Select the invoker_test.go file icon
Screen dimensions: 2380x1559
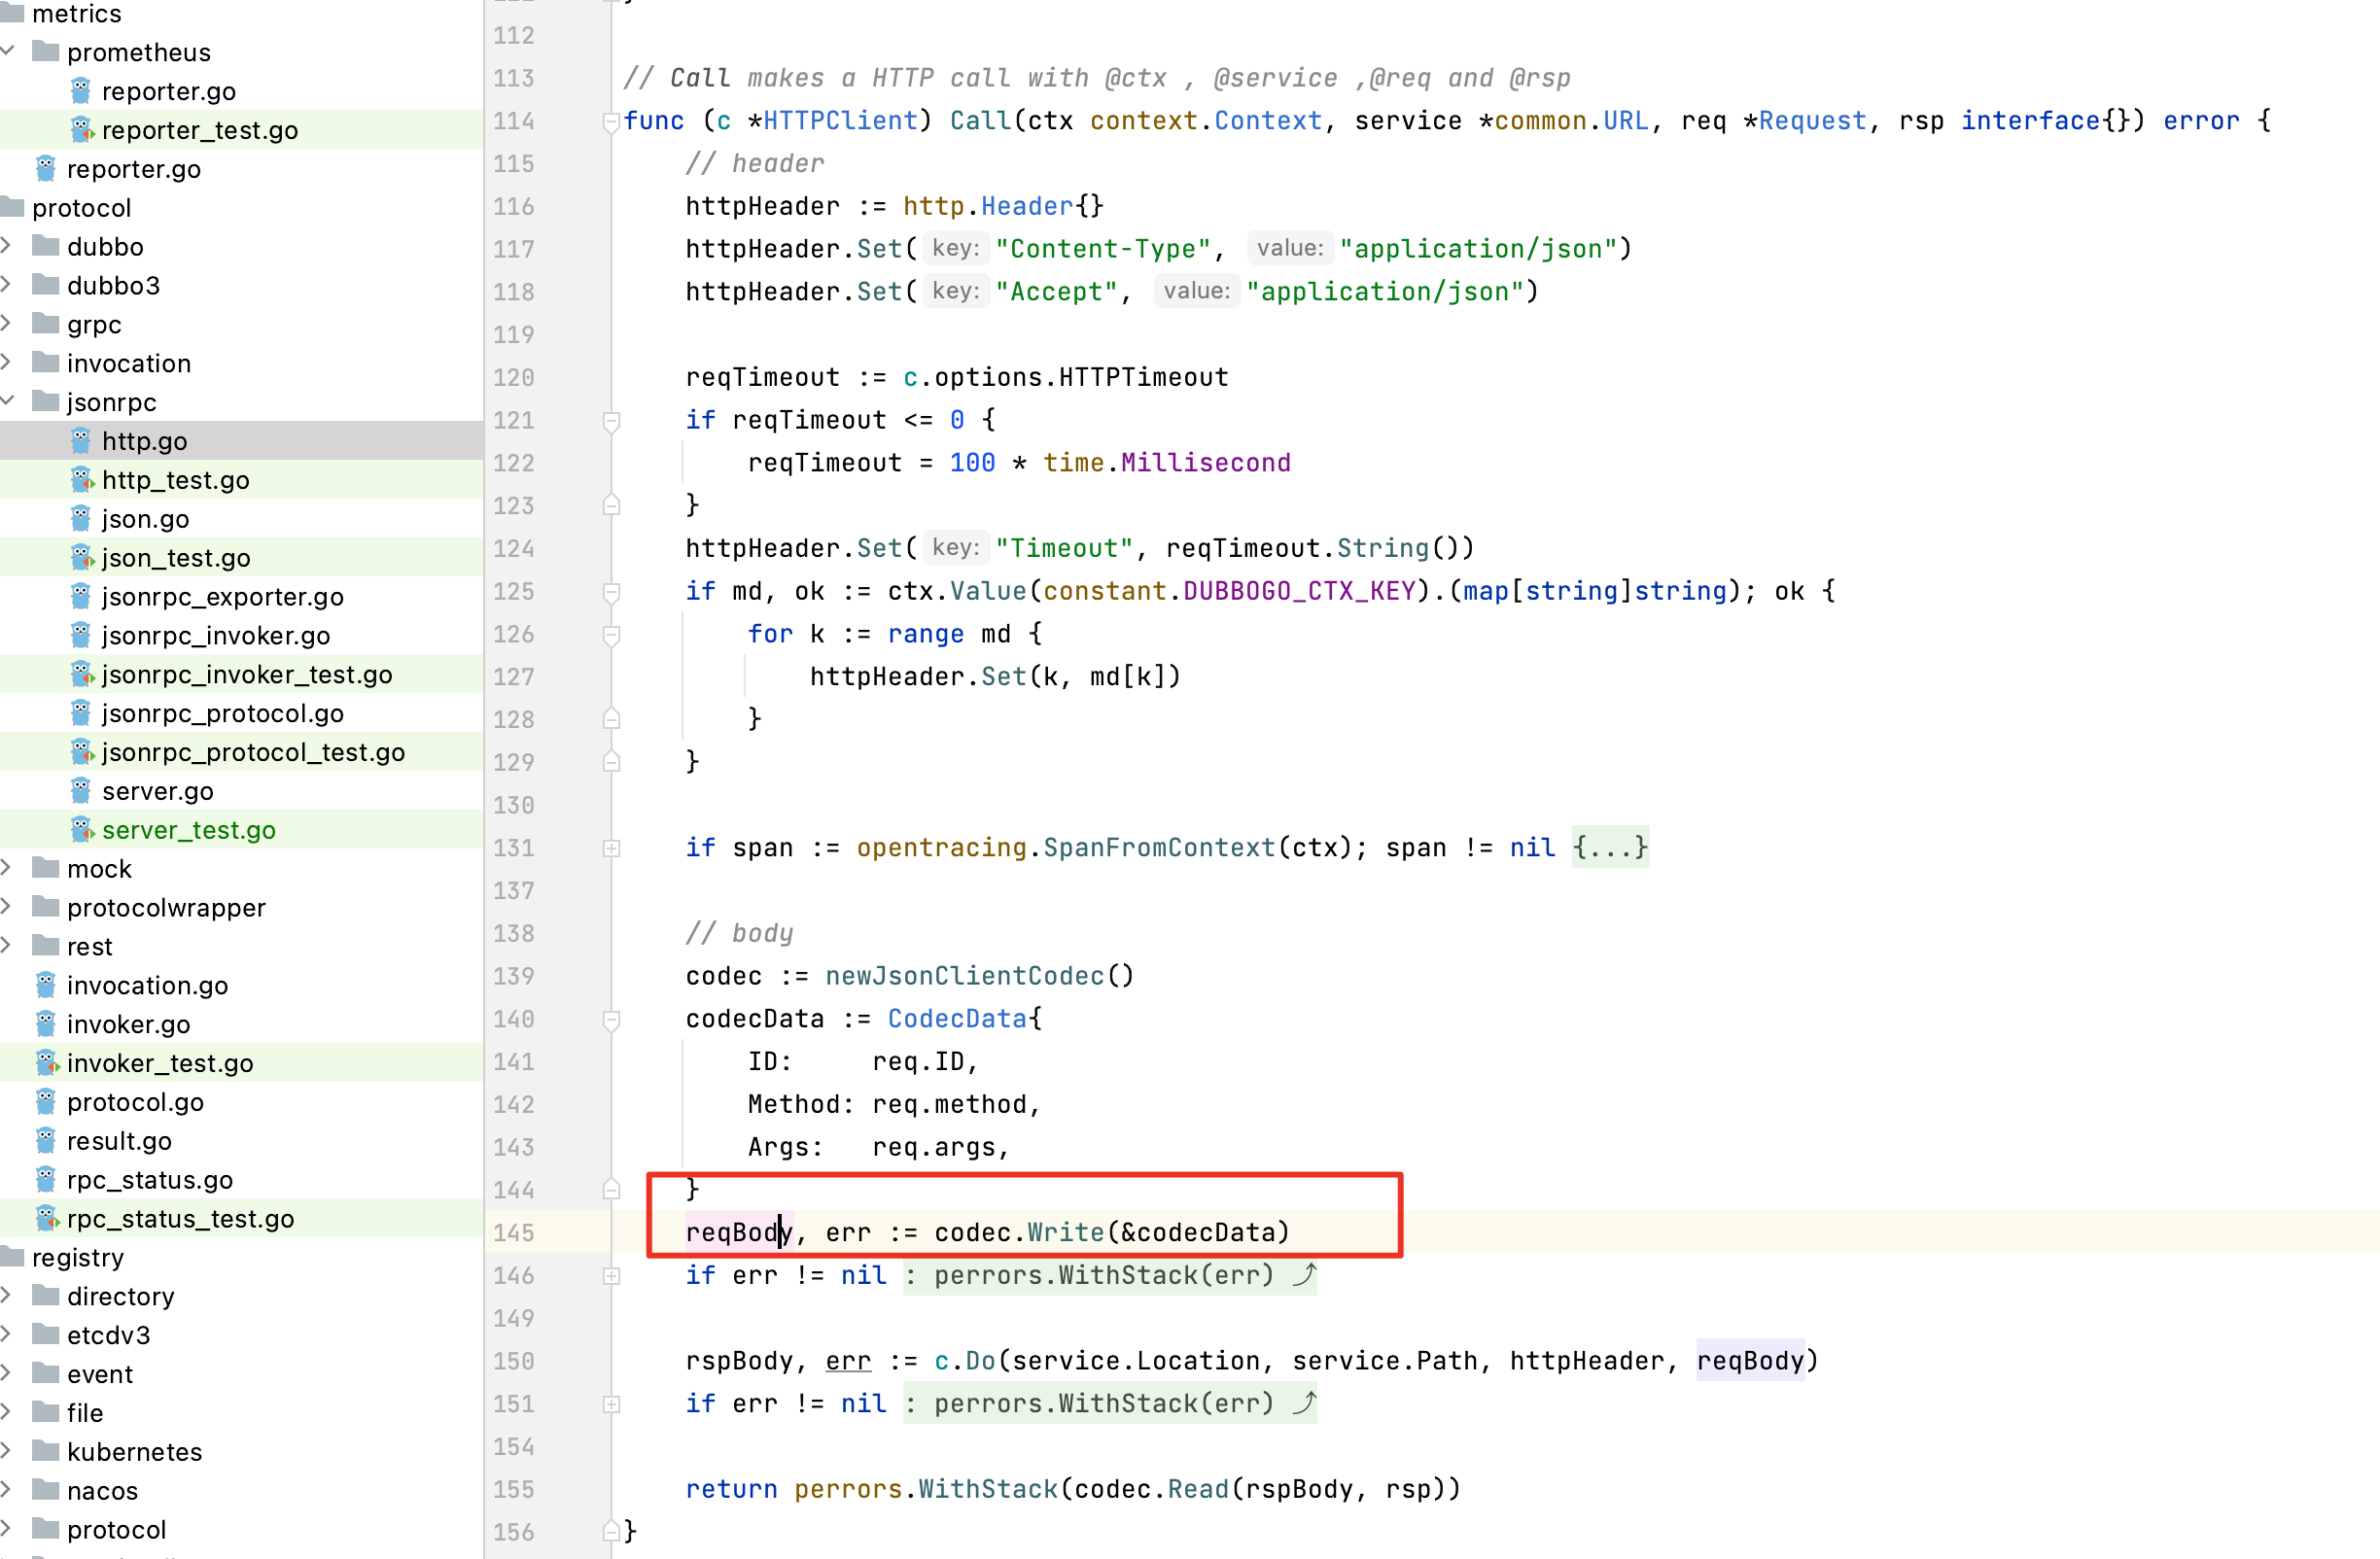coord(46,1063)
